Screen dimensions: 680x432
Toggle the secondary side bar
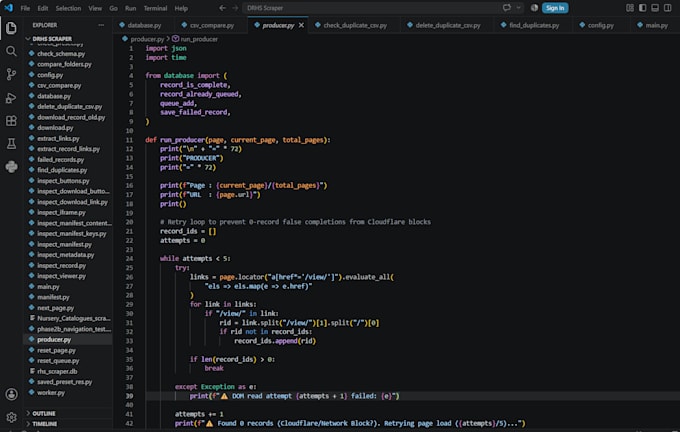coord(668,8)
